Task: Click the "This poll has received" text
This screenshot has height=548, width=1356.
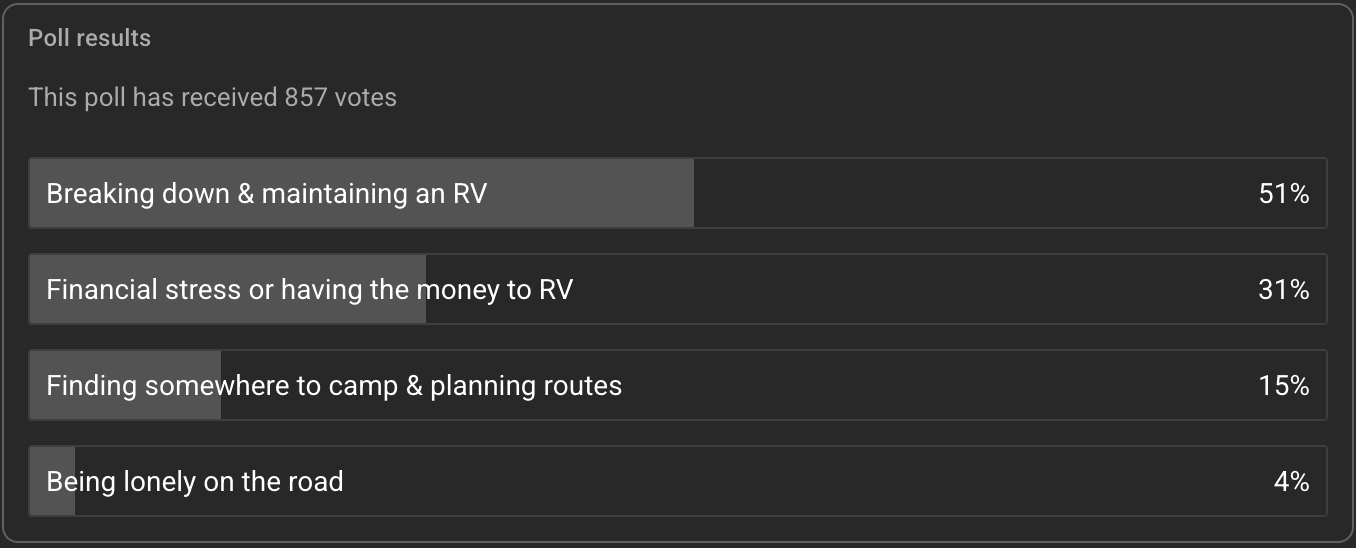Action: point(153,97)
